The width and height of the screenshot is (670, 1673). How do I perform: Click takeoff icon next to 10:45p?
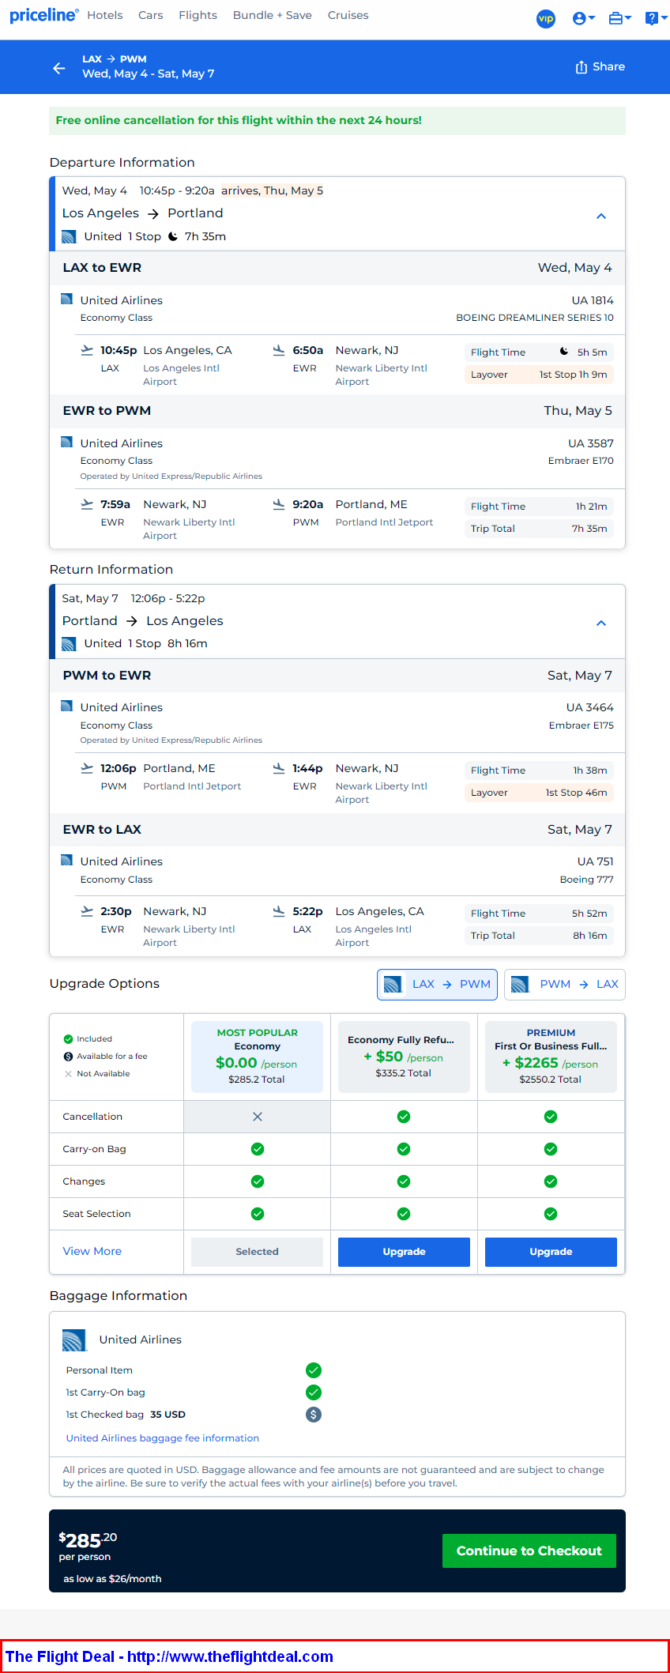click(87, 350)
